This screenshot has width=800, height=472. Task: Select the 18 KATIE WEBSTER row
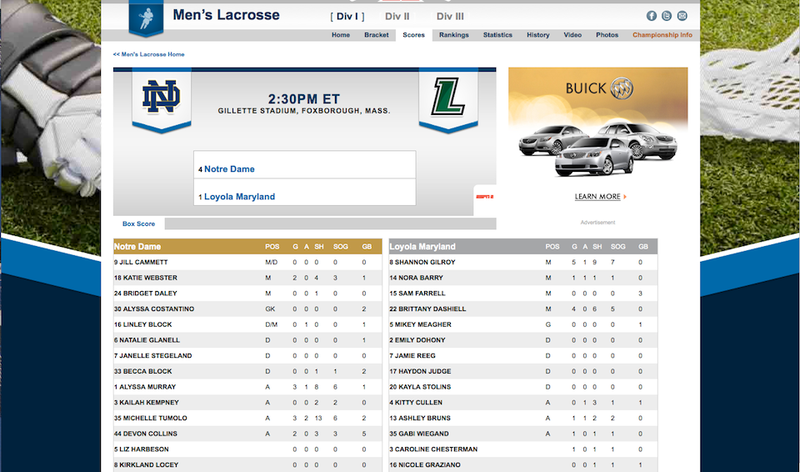(247, 278)
